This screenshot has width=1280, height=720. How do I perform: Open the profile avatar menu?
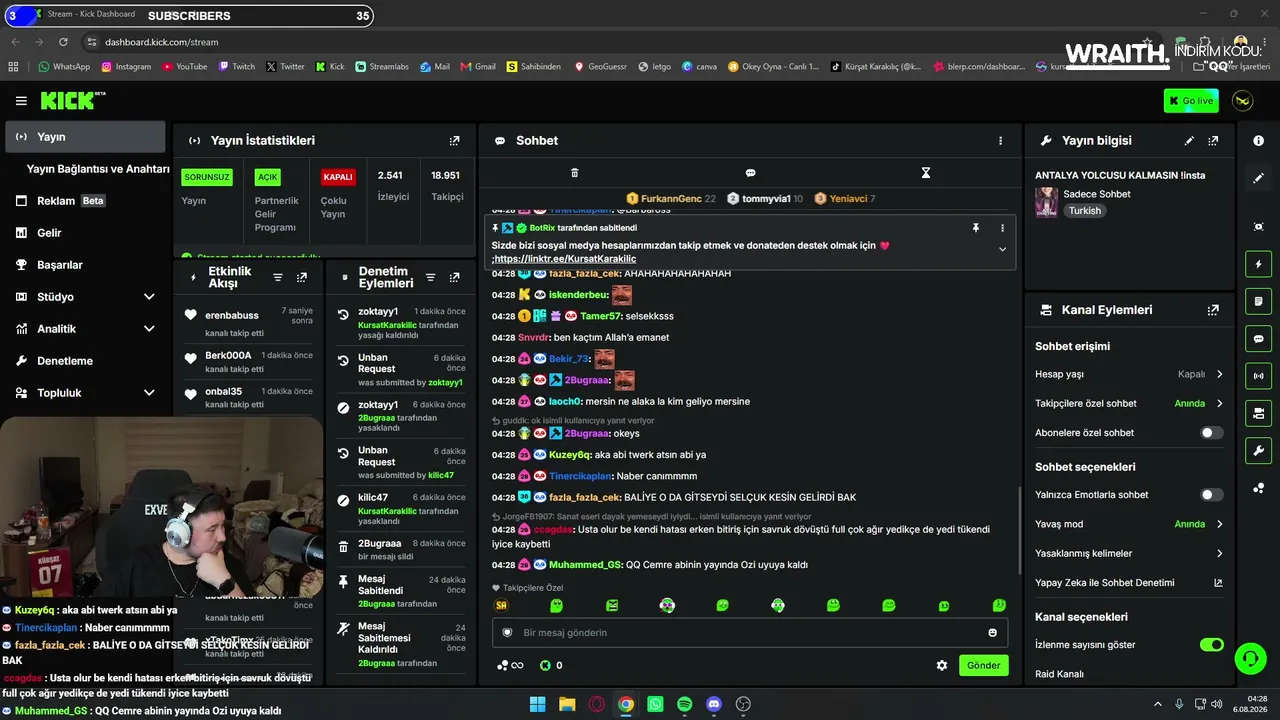(x=1243, y=101)
